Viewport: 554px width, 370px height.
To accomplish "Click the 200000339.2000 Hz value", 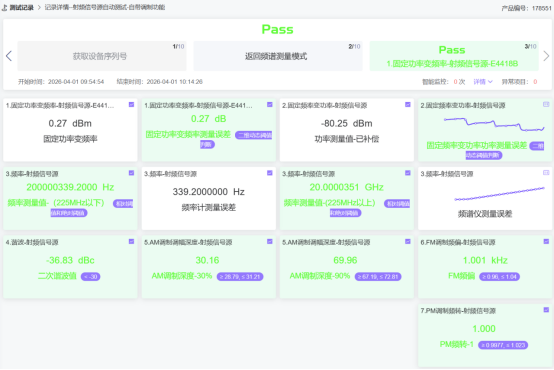I will tap(70, 187).
